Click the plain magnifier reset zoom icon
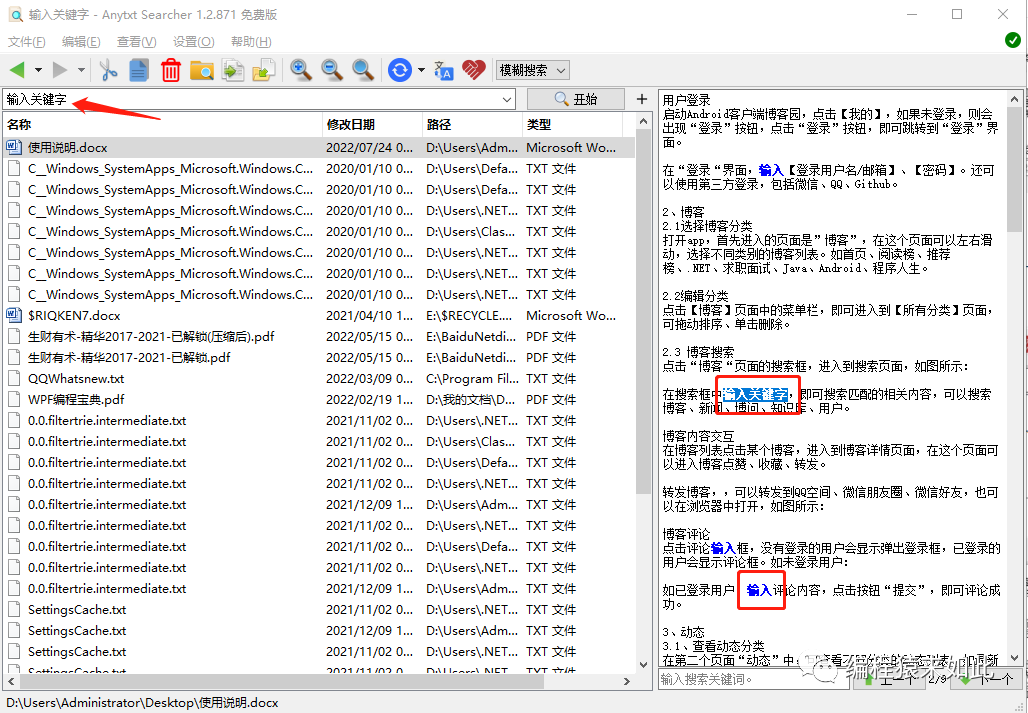The image size is (1028, 713). coord(363,69)
